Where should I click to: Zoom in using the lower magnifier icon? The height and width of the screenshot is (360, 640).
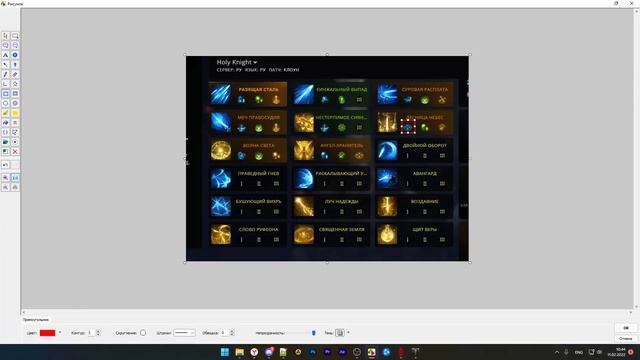[x=5, y=178]
